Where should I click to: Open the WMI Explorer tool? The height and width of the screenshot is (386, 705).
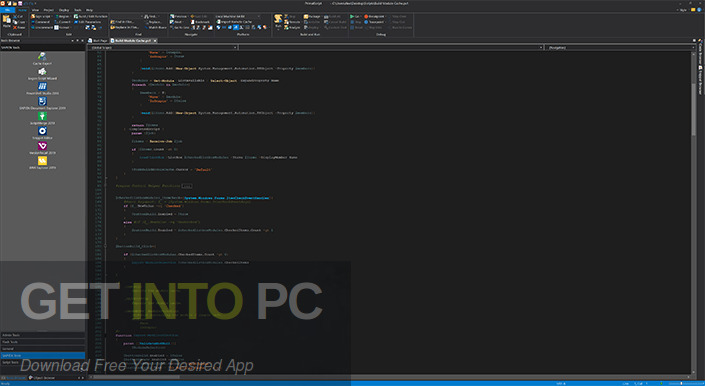coord(42,163)
